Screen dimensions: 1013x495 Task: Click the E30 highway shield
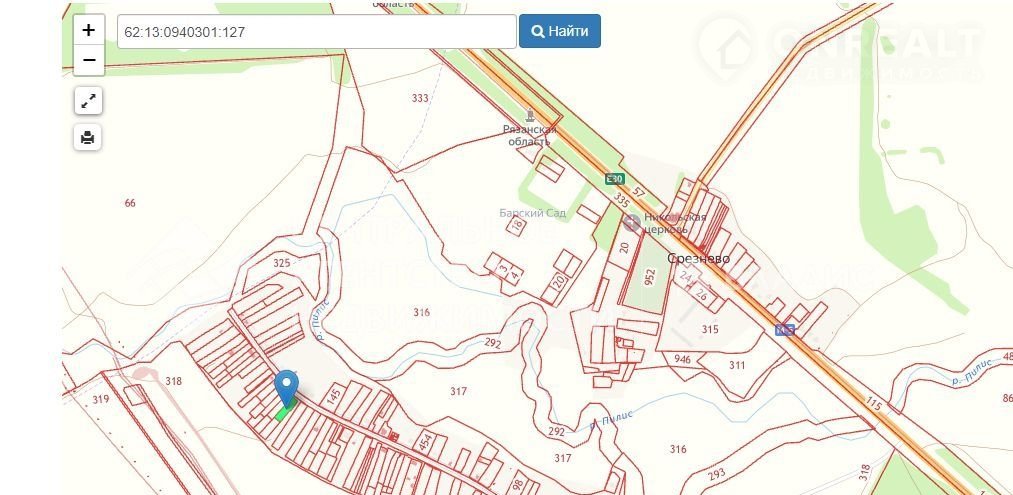pos(614,179)
